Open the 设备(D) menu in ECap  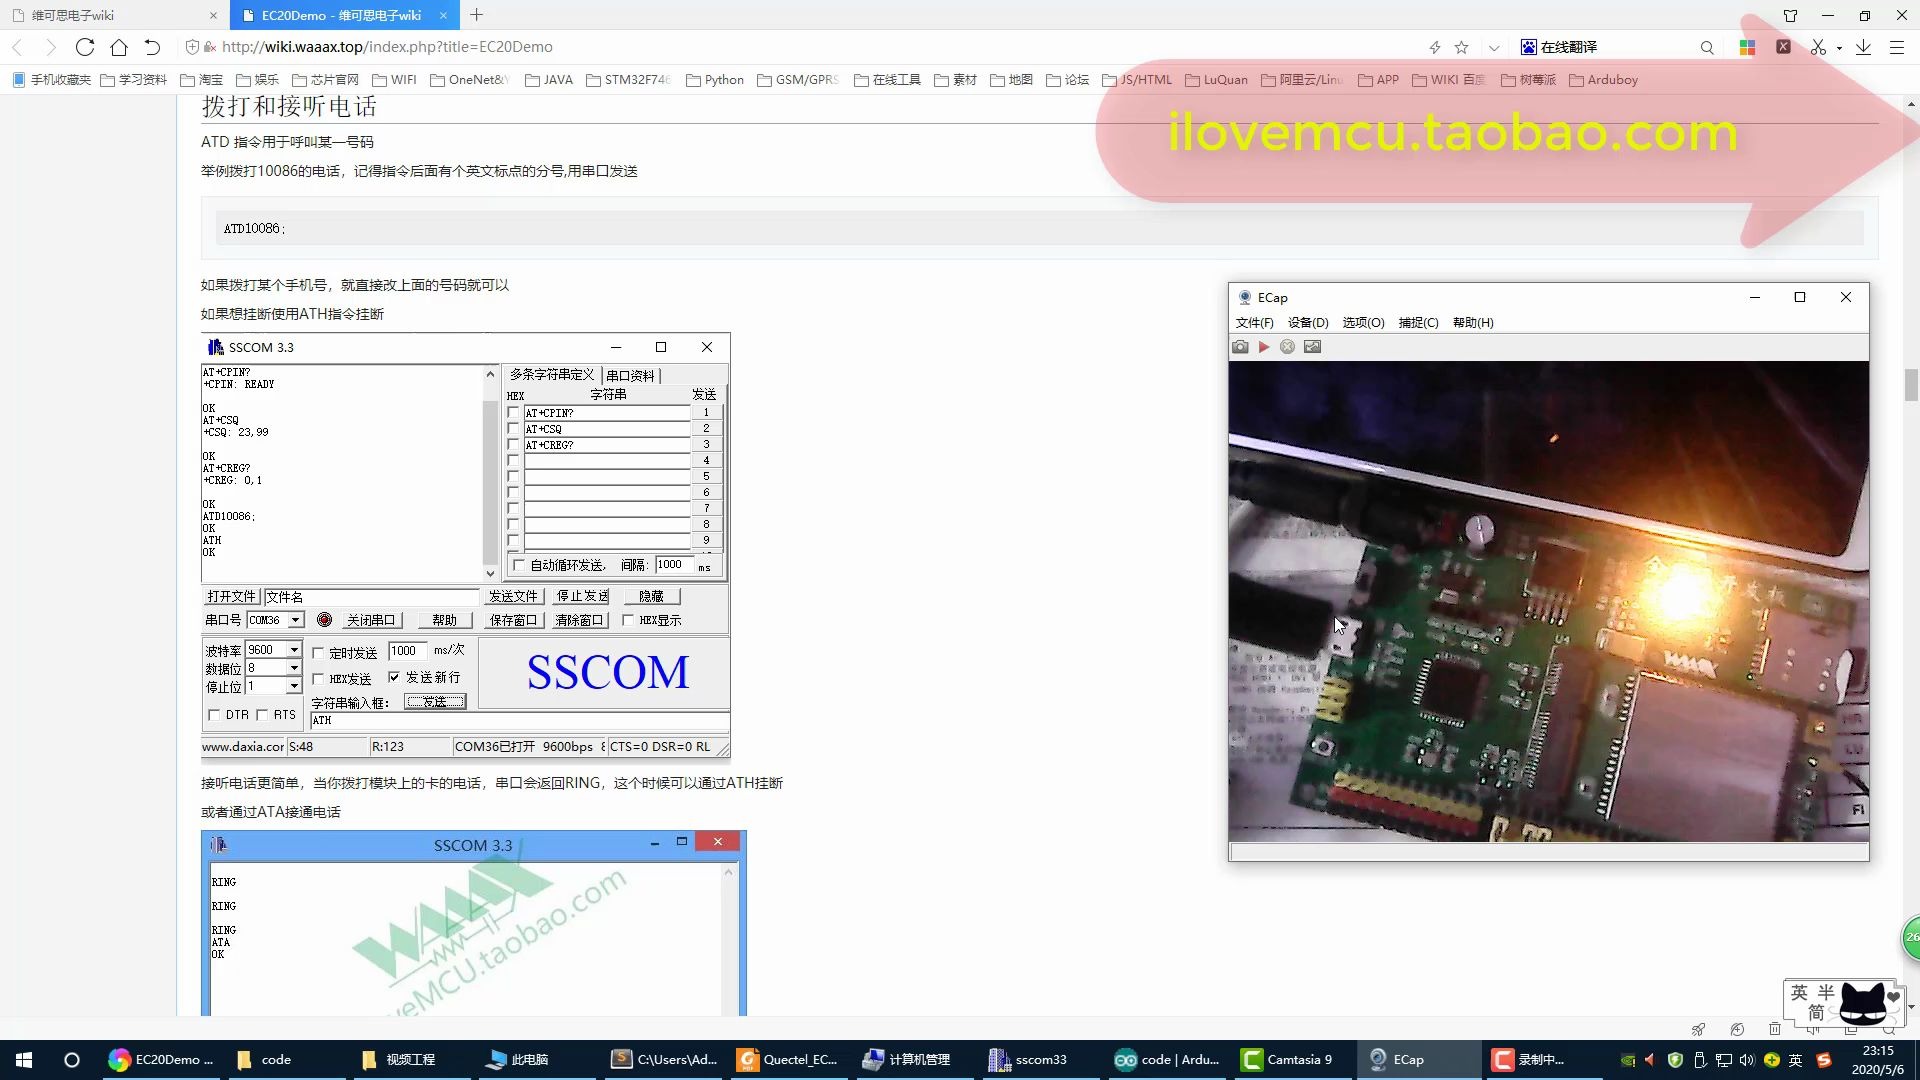pos(1307,323)
